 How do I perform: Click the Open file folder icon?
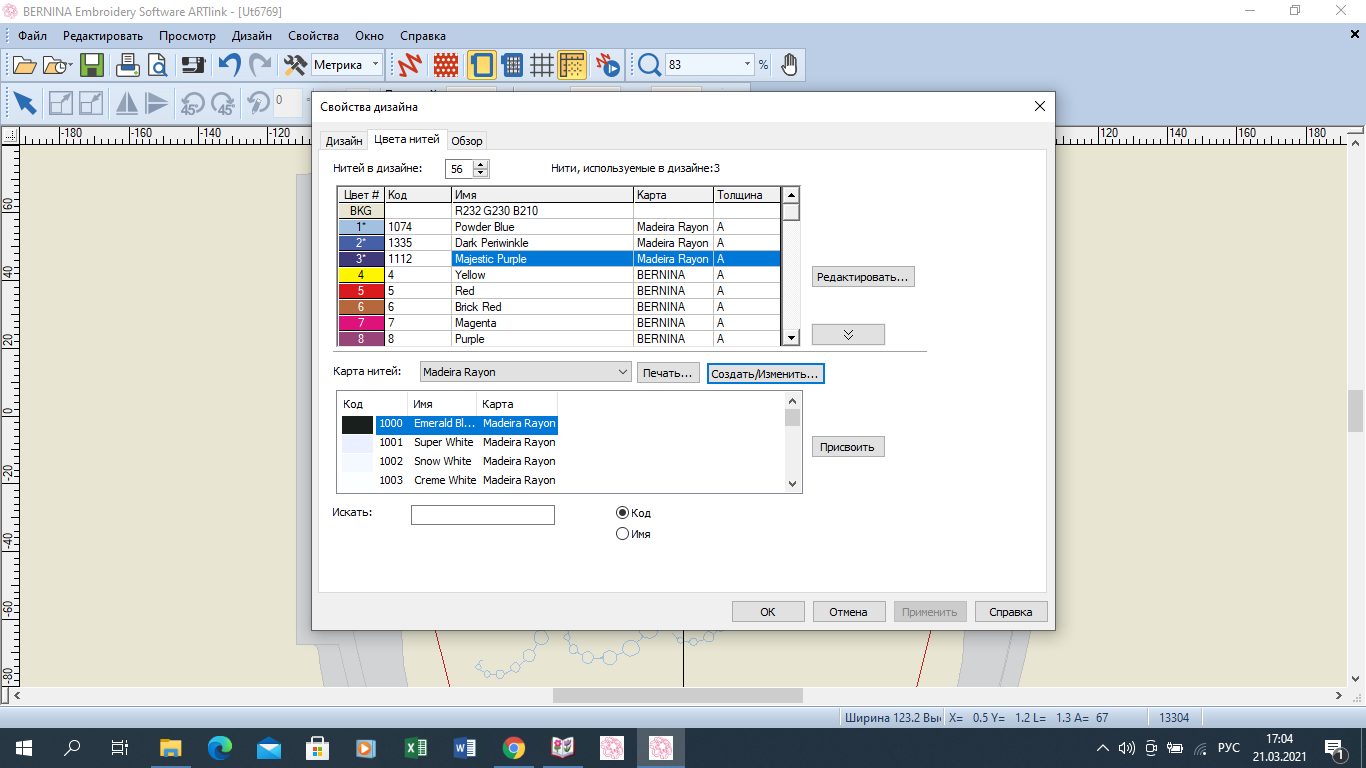[x=24, y=66]
